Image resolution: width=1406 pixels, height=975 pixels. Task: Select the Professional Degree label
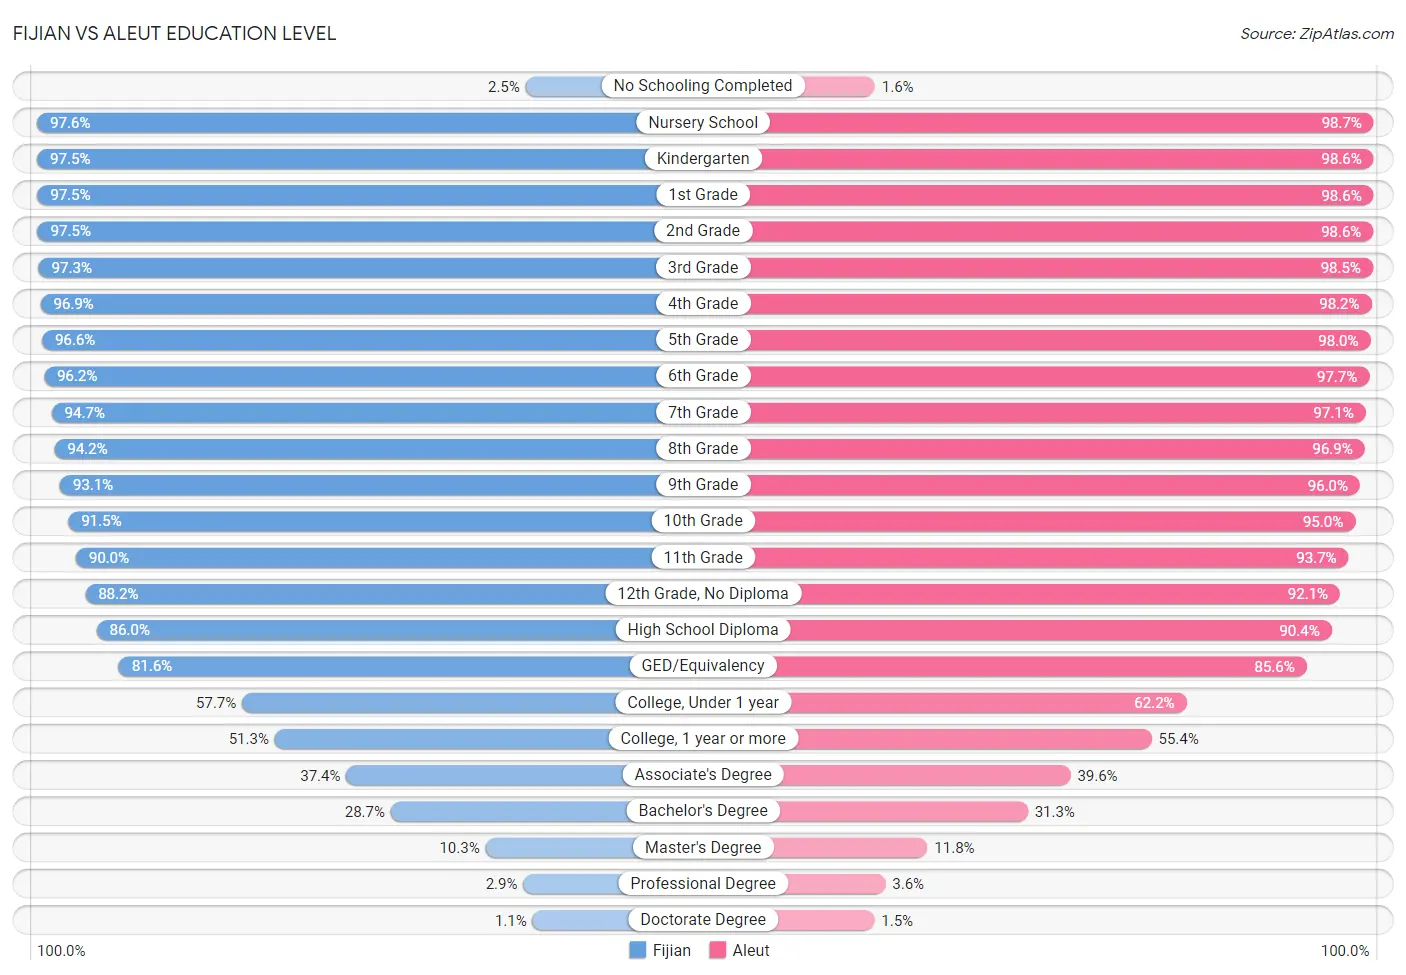pyautogui.click(x=703, y=884)
